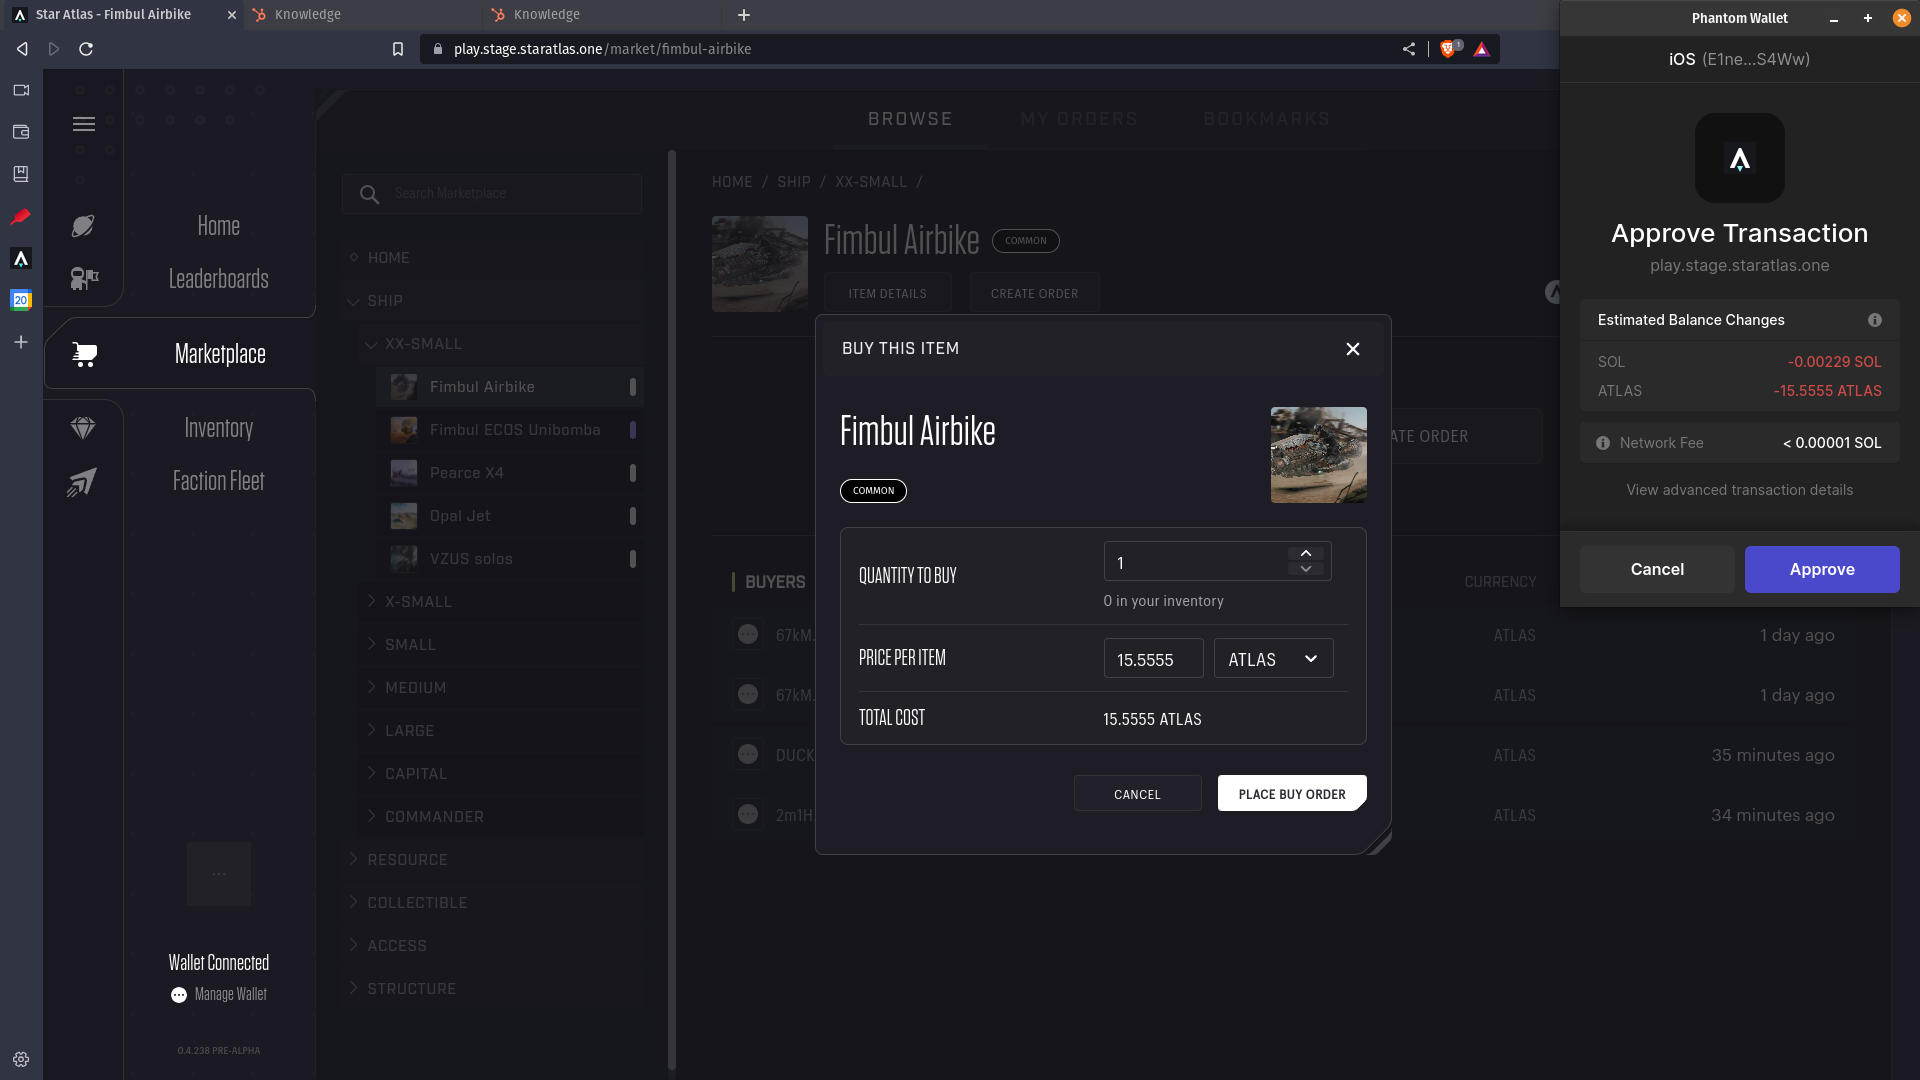Image resolution: width=1920 pixels, height=1080 pixels.
Task: Switch to the MY ORDERS tab
Action: coord(1079,119)
